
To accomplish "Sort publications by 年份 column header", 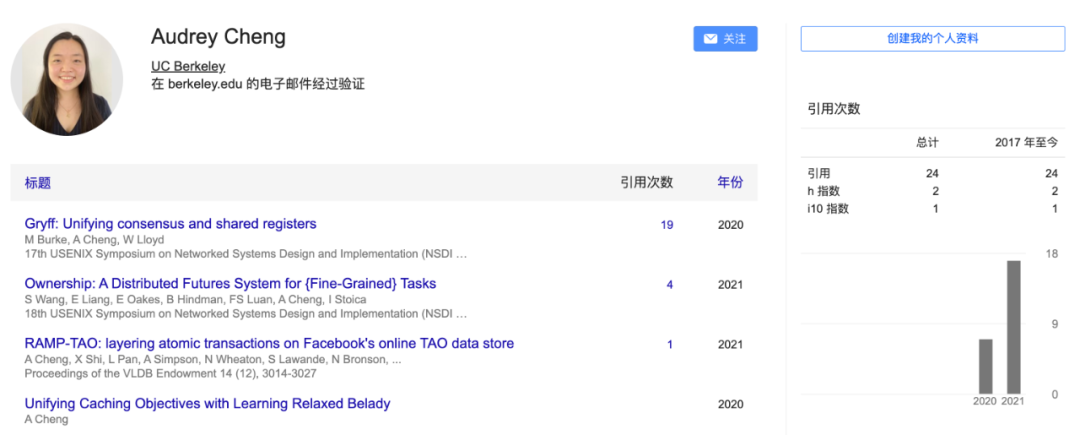I will (x=730, y=183).
